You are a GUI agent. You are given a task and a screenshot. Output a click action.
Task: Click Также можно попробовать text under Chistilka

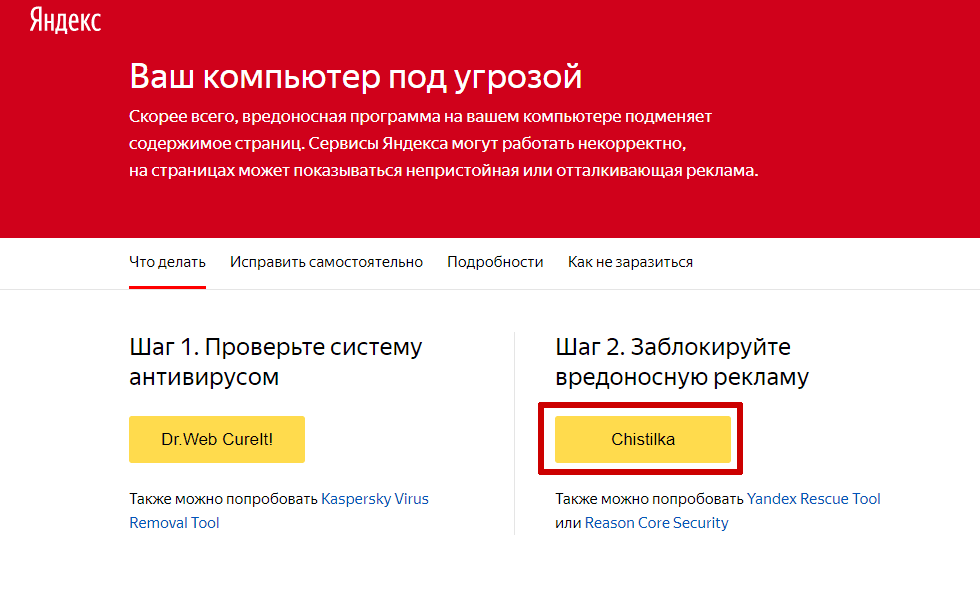tap(649, 499)
